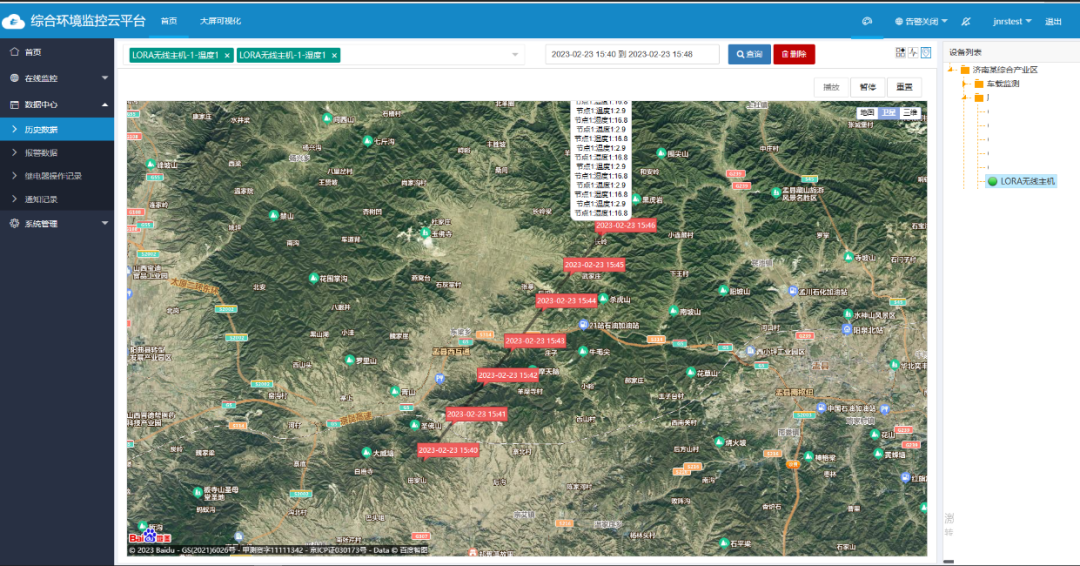Click the 围尖山 mountain marker
The height and width of the screenshot is (566, 1080).
[661, 153]
